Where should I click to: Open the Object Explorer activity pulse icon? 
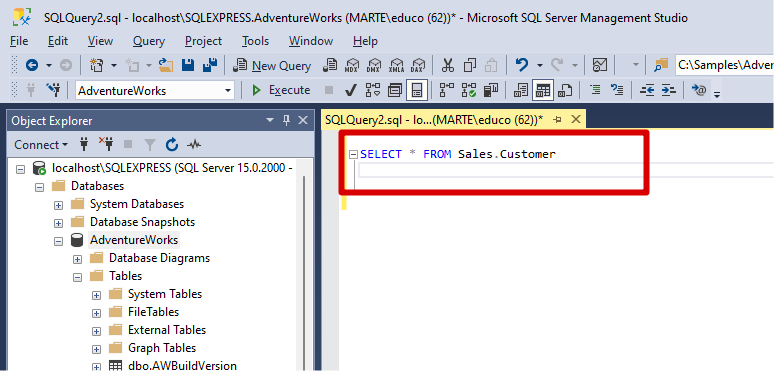coord(194,145)
